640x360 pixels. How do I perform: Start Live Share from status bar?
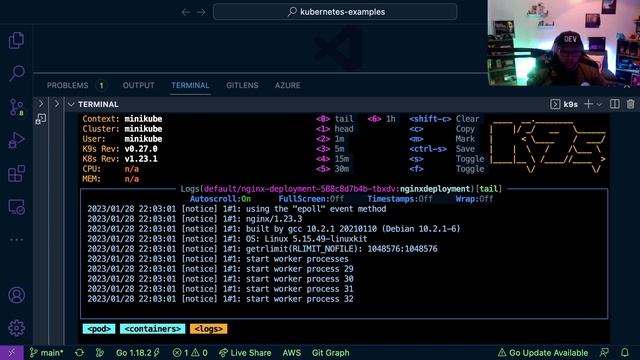[245, 353]
